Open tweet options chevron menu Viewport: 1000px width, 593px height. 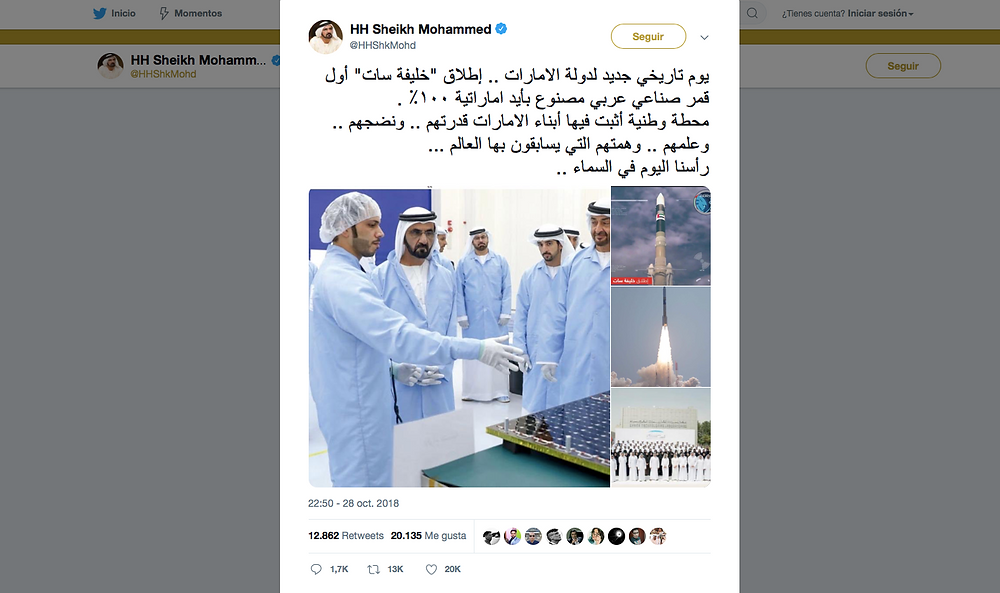[704, 37]
